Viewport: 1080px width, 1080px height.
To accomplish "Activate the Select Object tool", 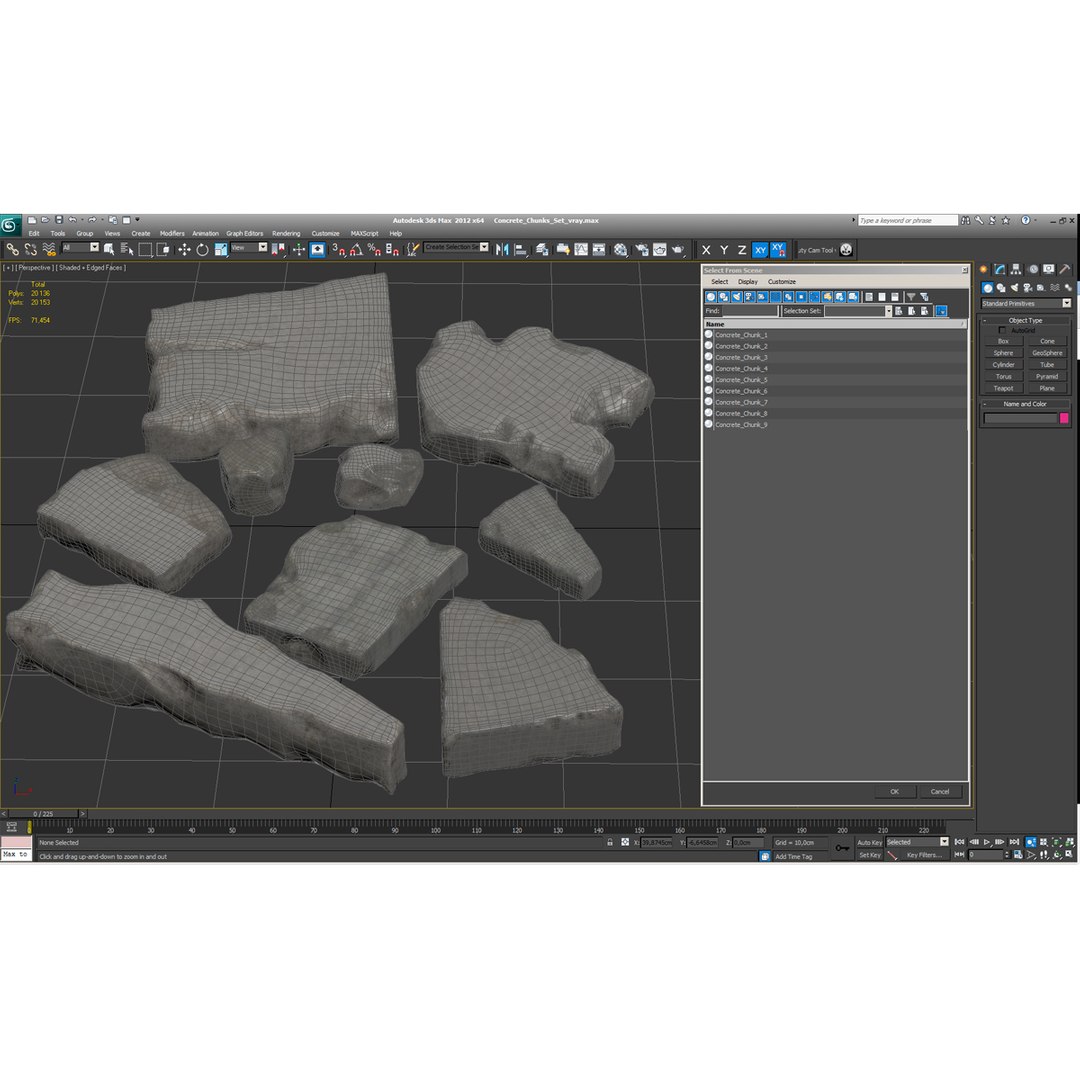I will (x=109, y=250).
